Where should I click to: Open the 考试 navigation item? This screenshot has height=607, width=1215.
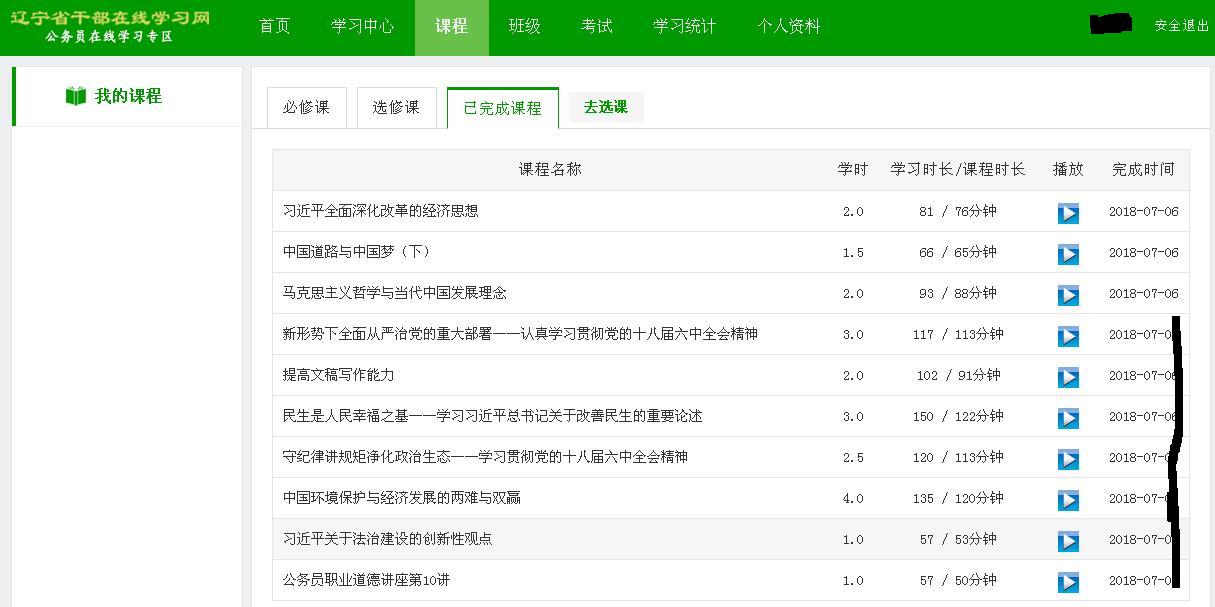(596, 27)
